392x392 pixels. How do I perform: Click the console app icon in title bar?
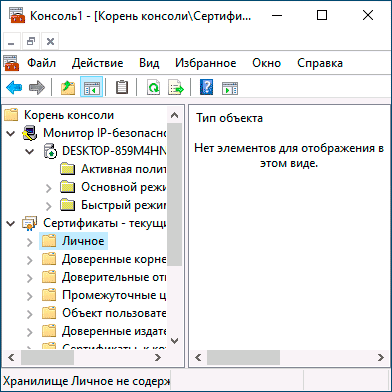click(17, 15)
